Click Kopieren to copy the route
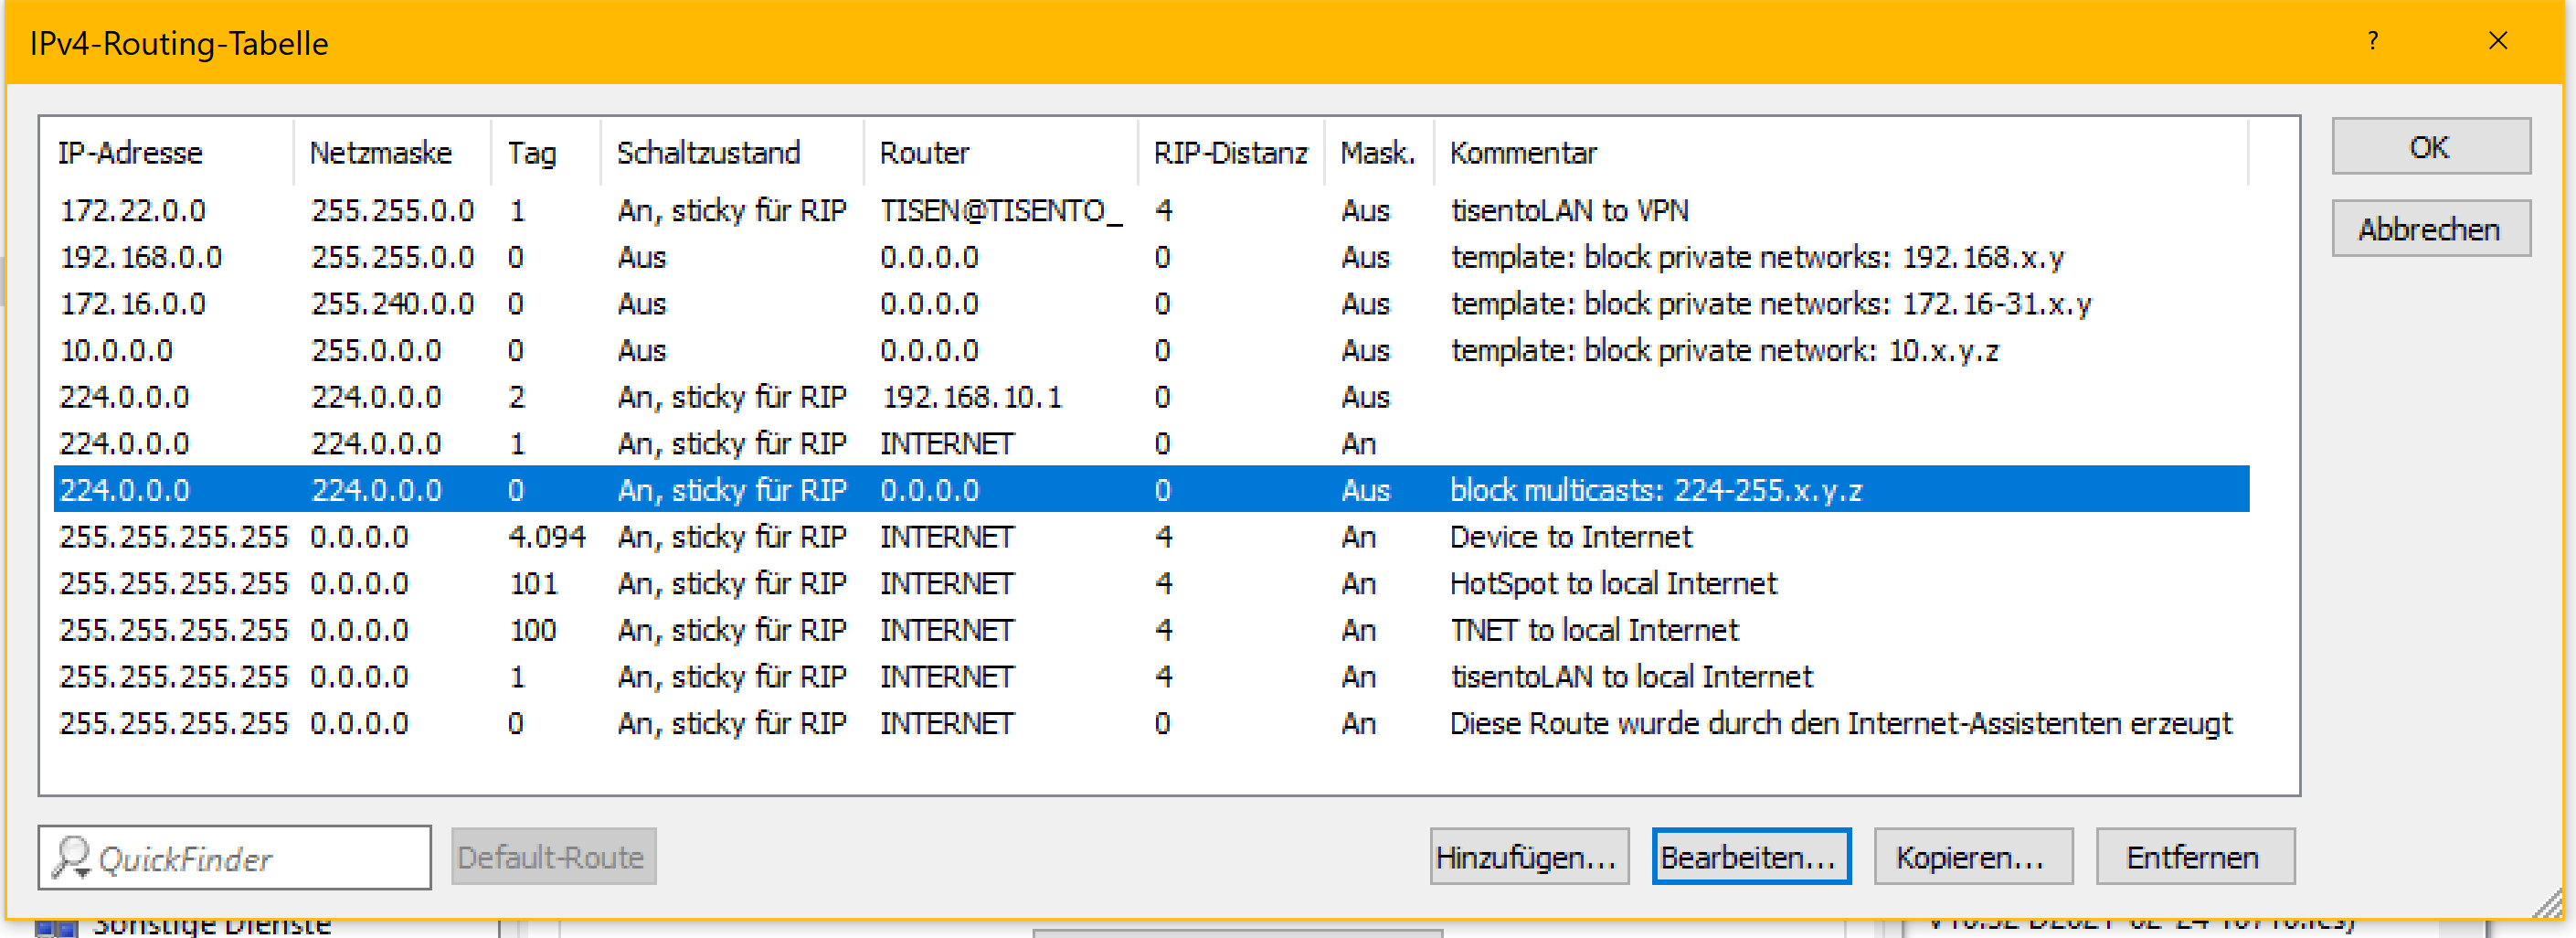 coord(1972,857)
